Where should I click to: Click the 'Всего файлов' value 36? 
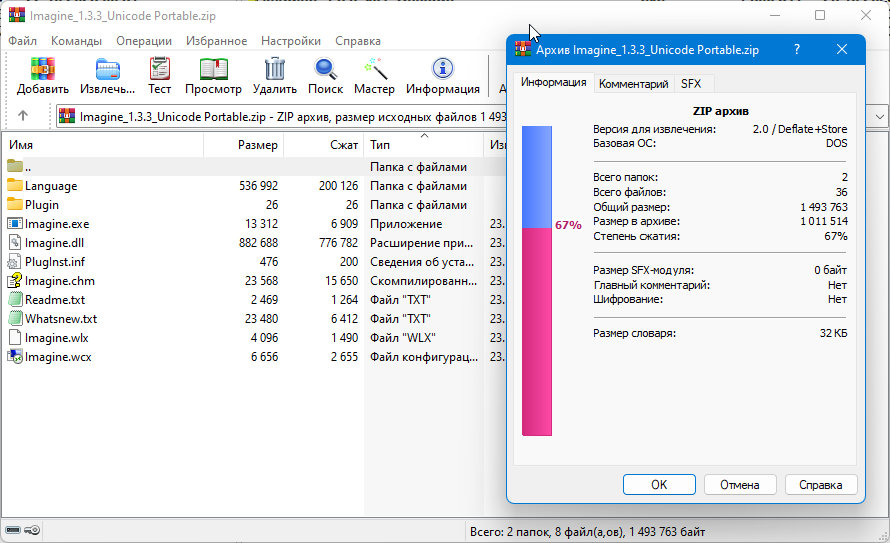tap(841, 192)
